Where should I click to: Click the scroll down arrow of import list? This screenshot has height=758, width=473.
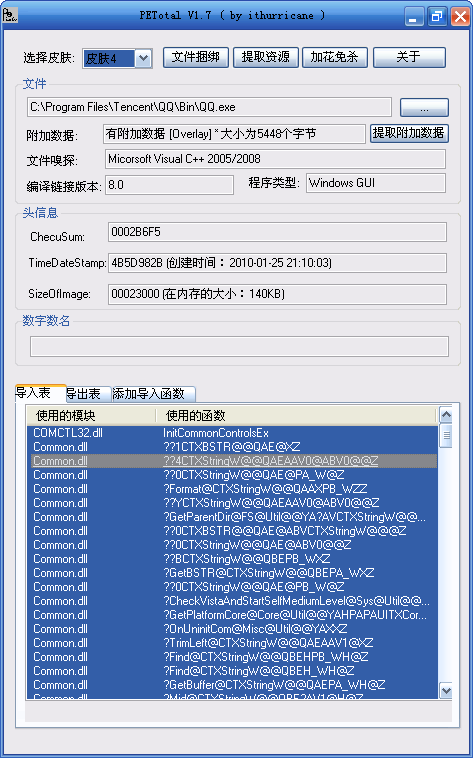coord(446,690)
